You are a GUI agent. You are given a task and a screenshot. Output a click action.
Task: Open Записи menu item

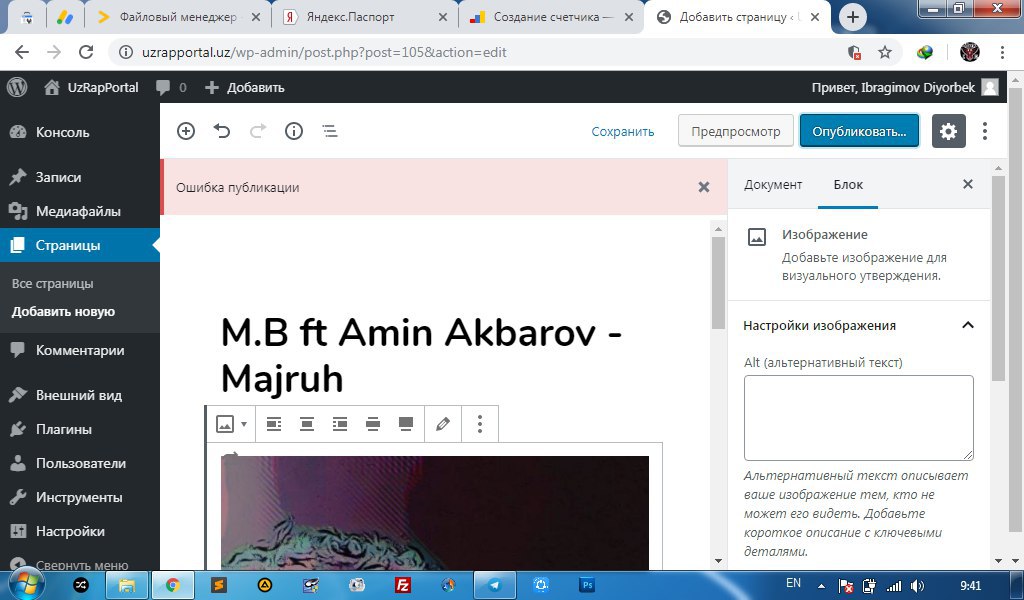pos(80,177)
